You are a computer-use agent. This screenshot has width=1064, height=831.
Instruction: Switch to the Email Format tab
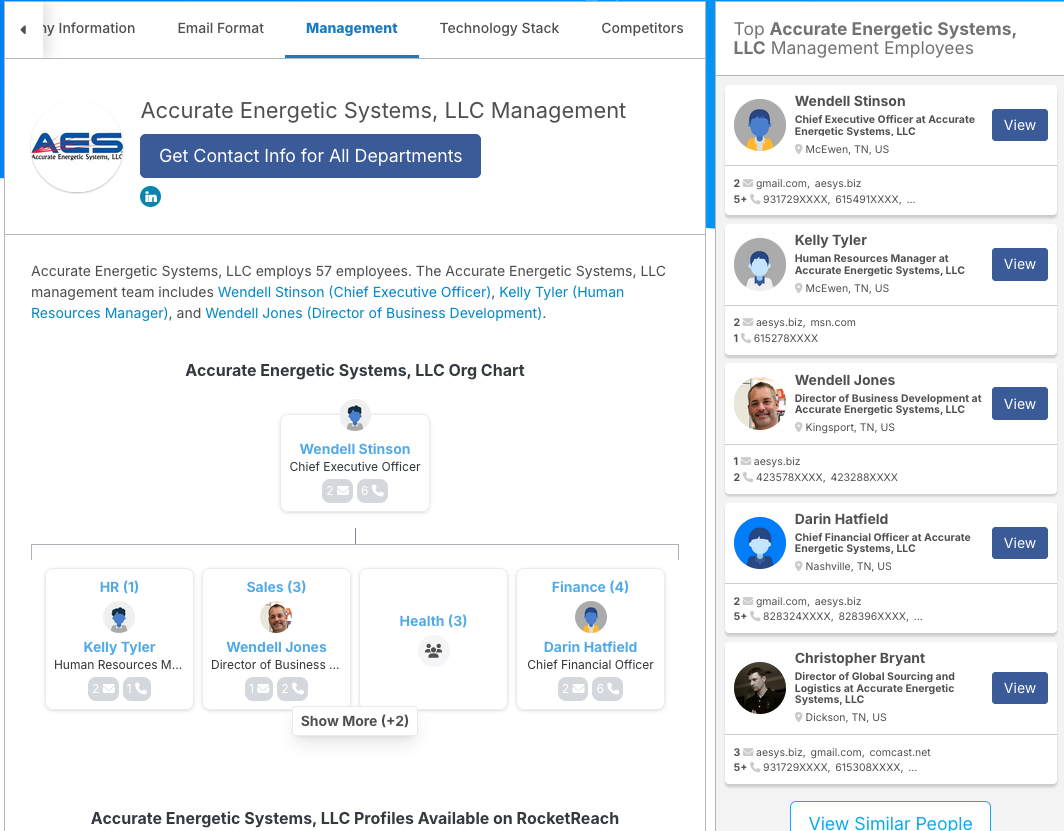(x=221, y=28)
